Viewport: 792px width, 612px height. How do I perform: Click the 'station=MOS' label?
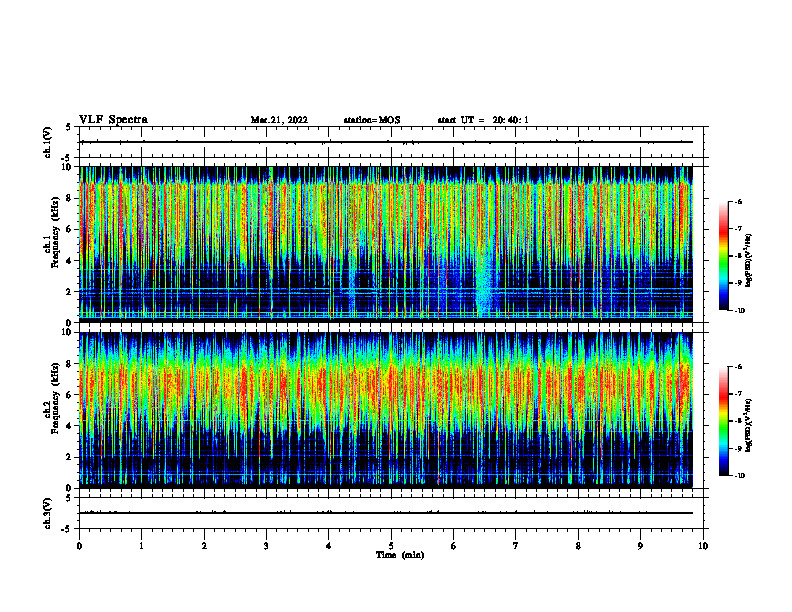point(372,120)
